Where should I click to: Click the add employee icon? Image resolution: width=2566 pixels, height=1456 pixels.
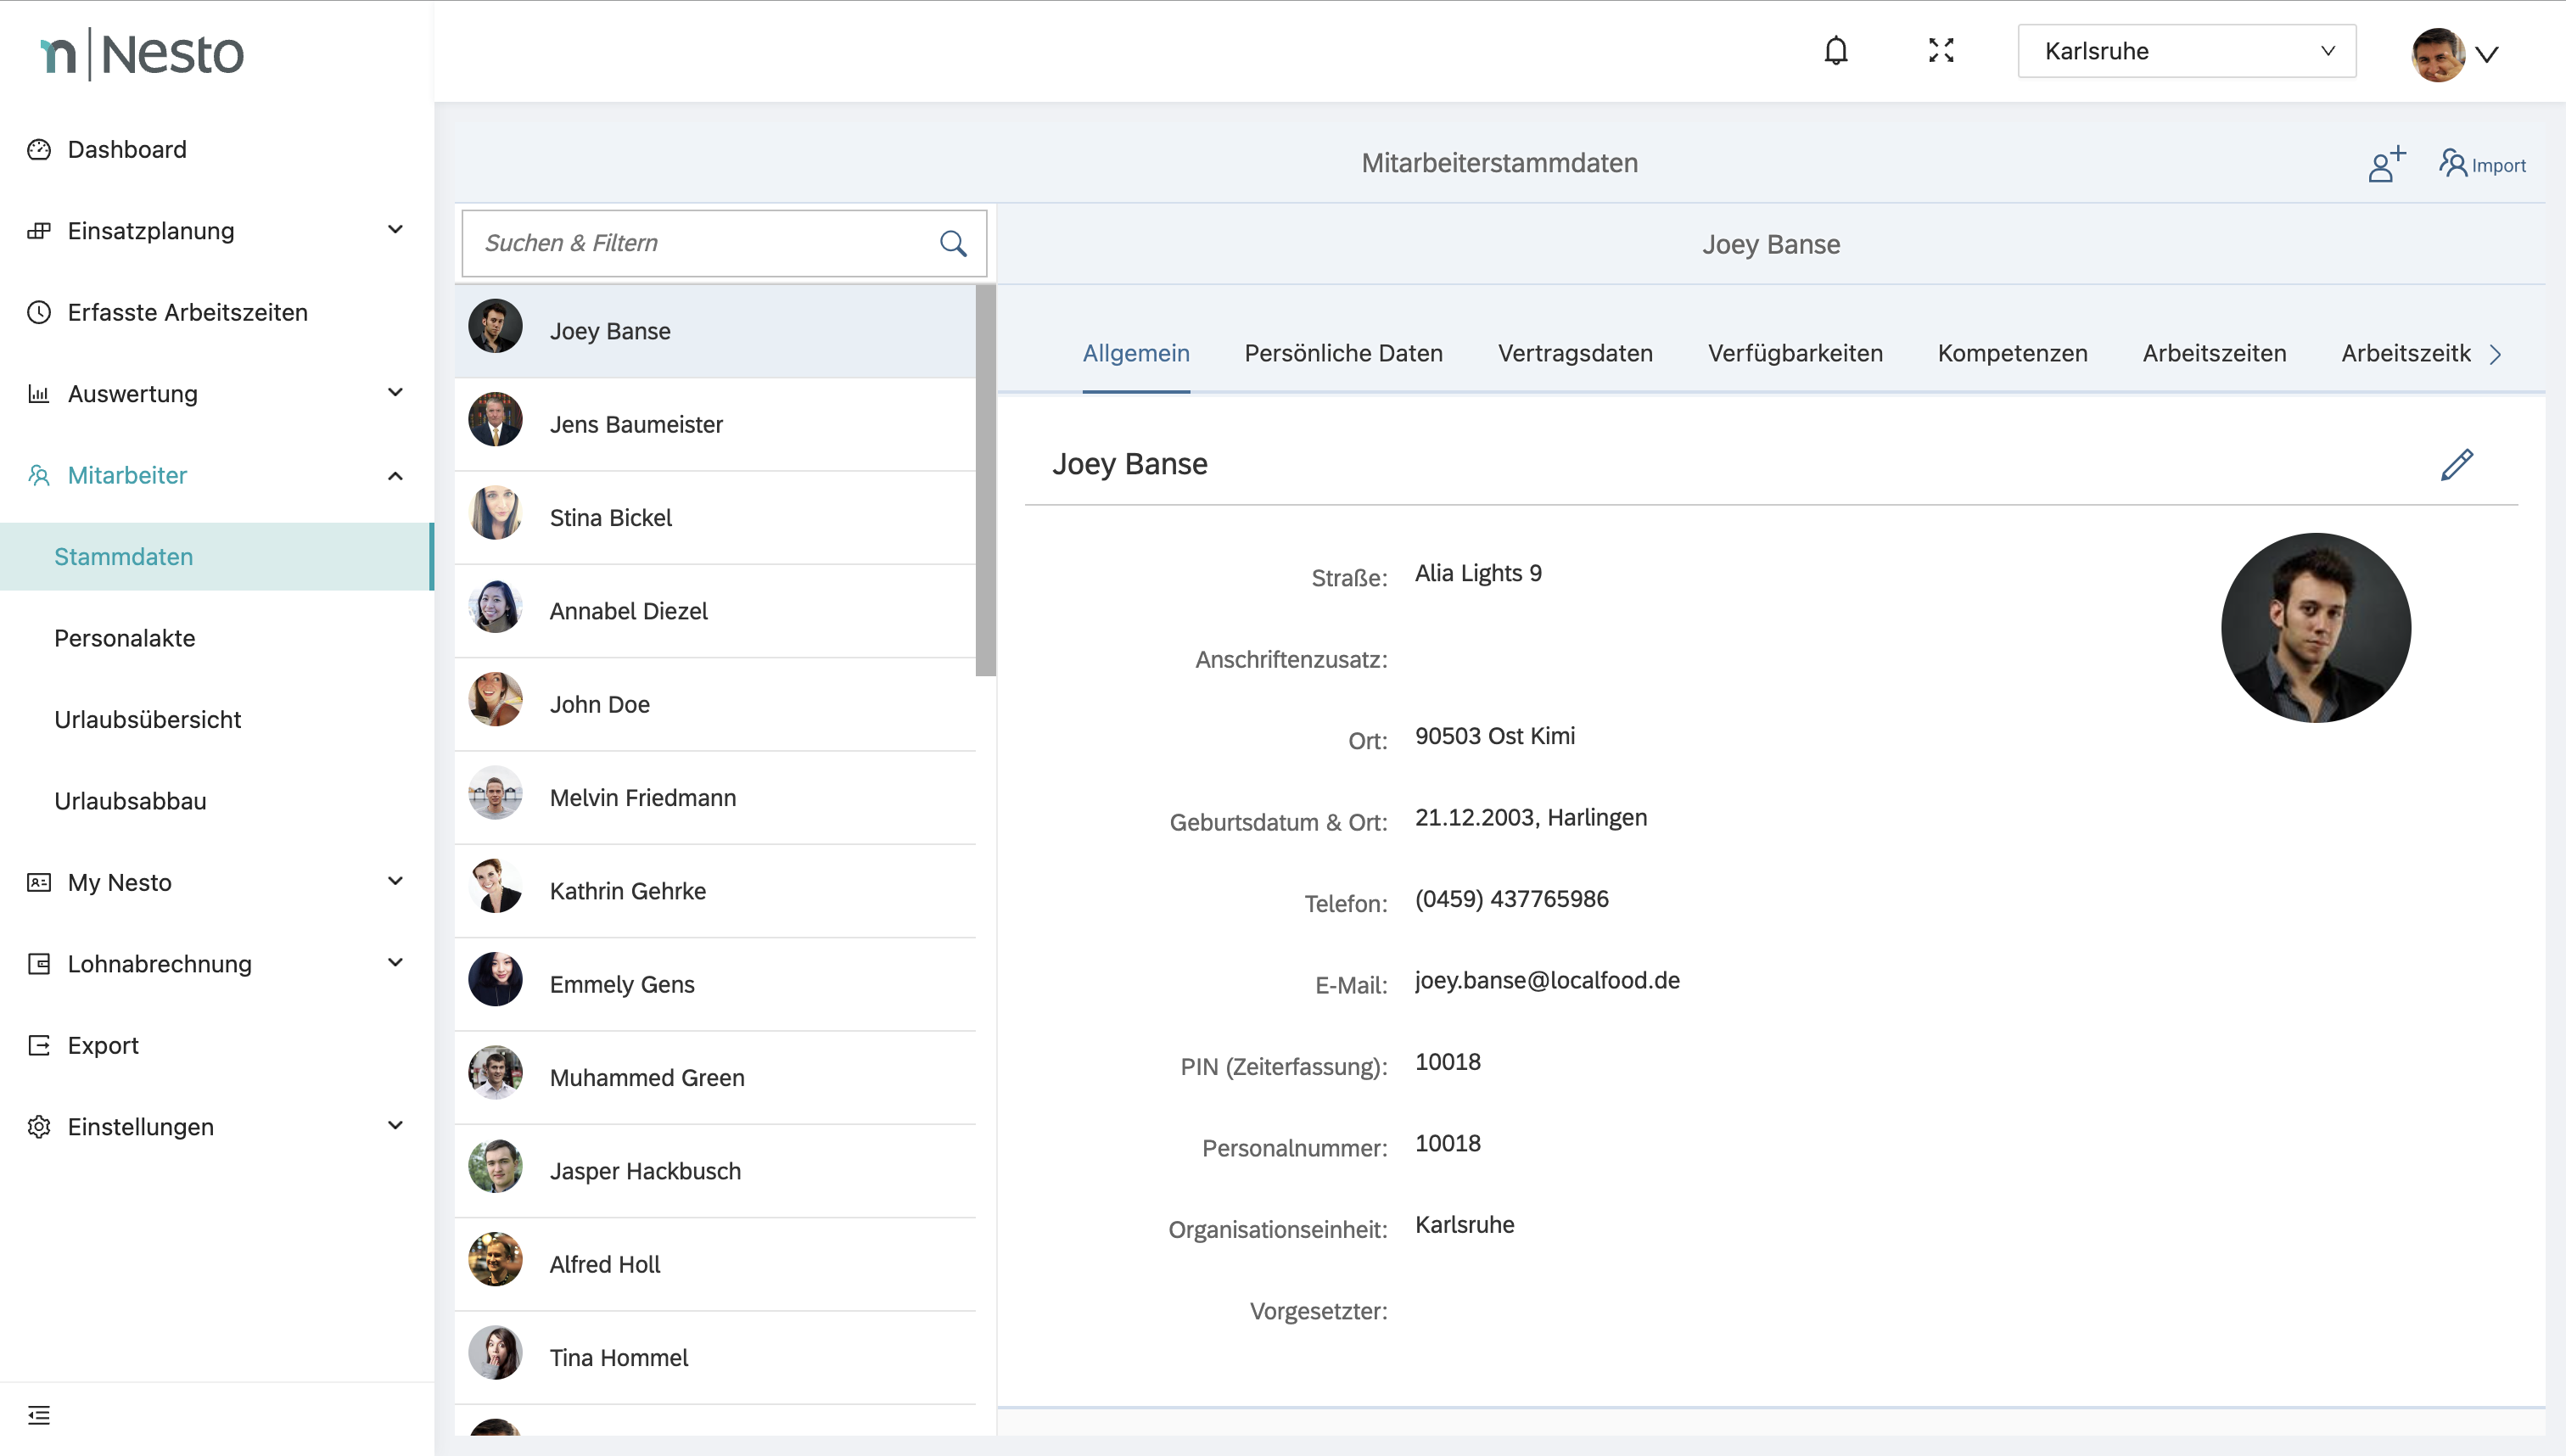point(2386,164)
